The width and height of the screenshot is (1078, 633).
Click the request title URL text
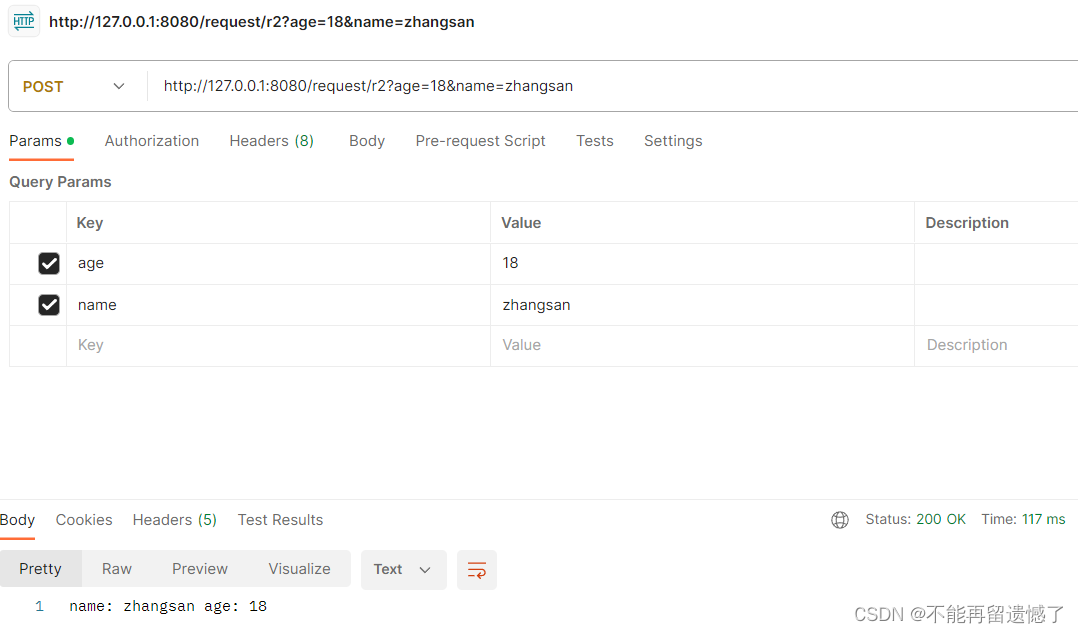pyautogui.click(x=262, y=22)
